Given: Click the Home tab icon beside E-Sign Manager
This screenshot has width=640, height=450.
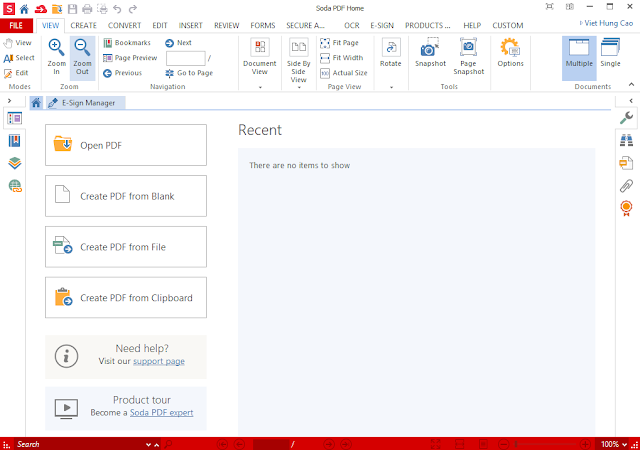Looking at the screenshot, I should coord(36,103).
